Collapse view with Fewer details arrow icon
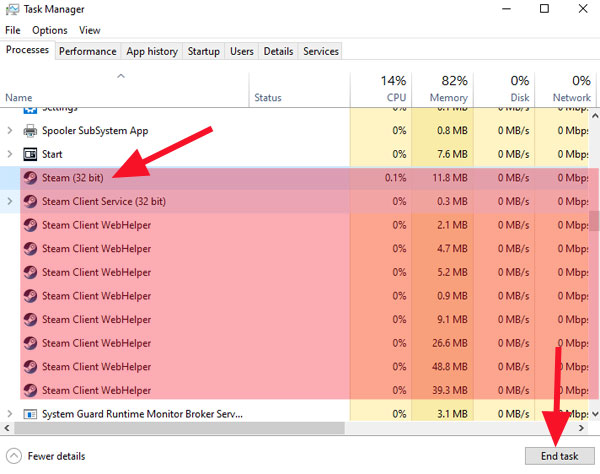600x474 pixels. [x=14, y=456]
